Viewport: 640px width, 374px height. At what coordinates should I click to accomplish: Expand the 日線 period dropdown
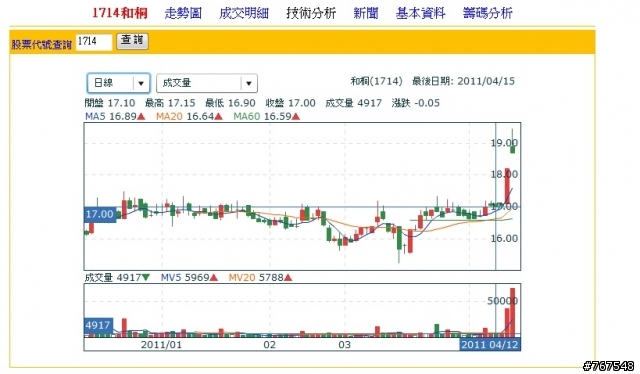119,83
